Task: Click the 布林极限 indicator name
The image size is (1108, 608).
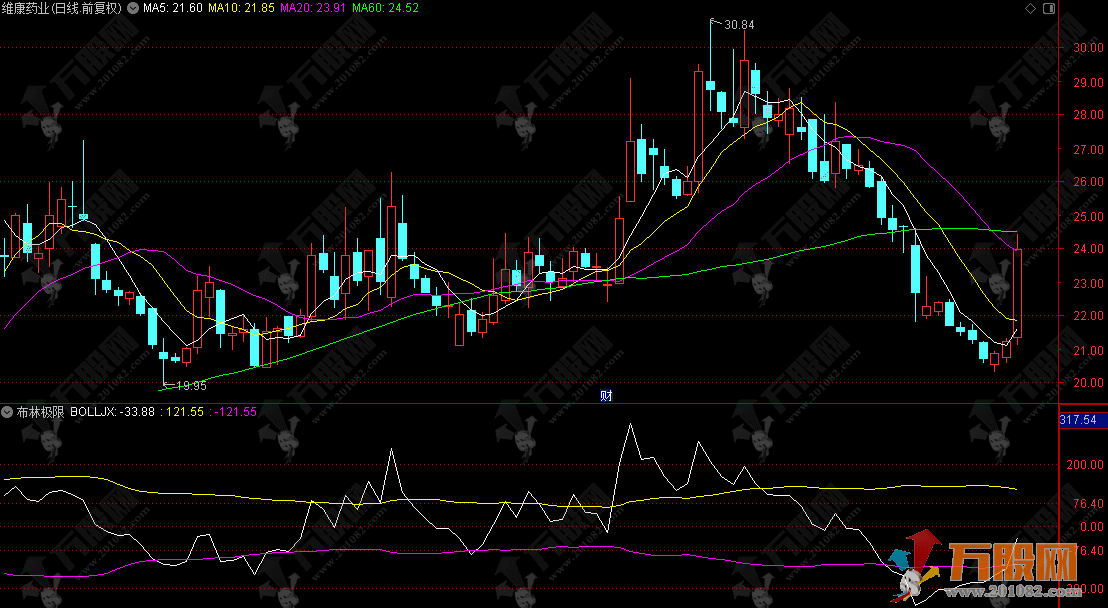Action: click(40, 412)
